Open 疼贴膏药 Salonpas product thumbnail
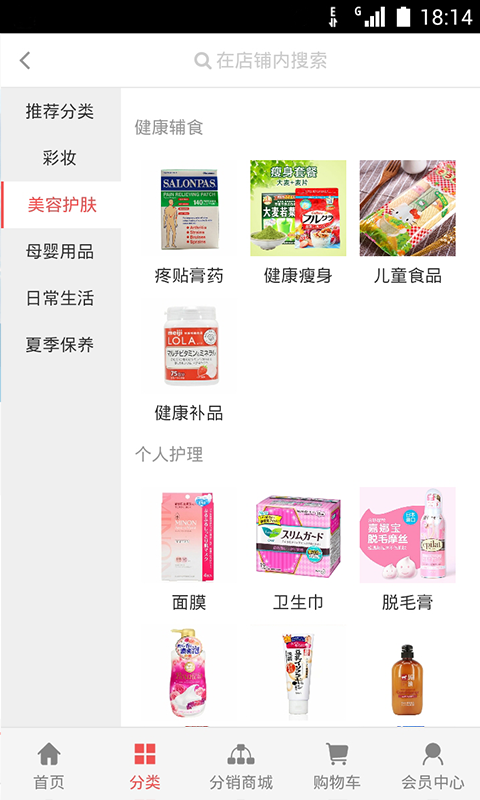This screenshot has width=480, height=800. pos(189,208)
